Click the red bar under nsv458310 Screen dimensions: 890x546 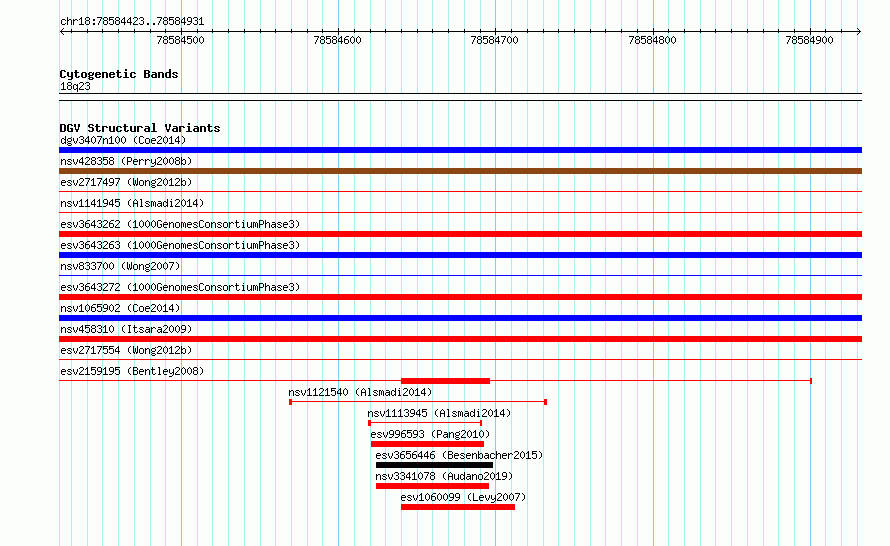coord(460,339)
